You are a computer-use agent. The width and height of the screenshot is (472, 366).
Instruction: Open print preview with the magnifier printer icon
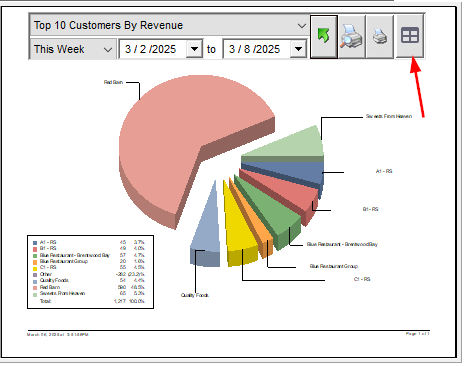pos(352,36)
